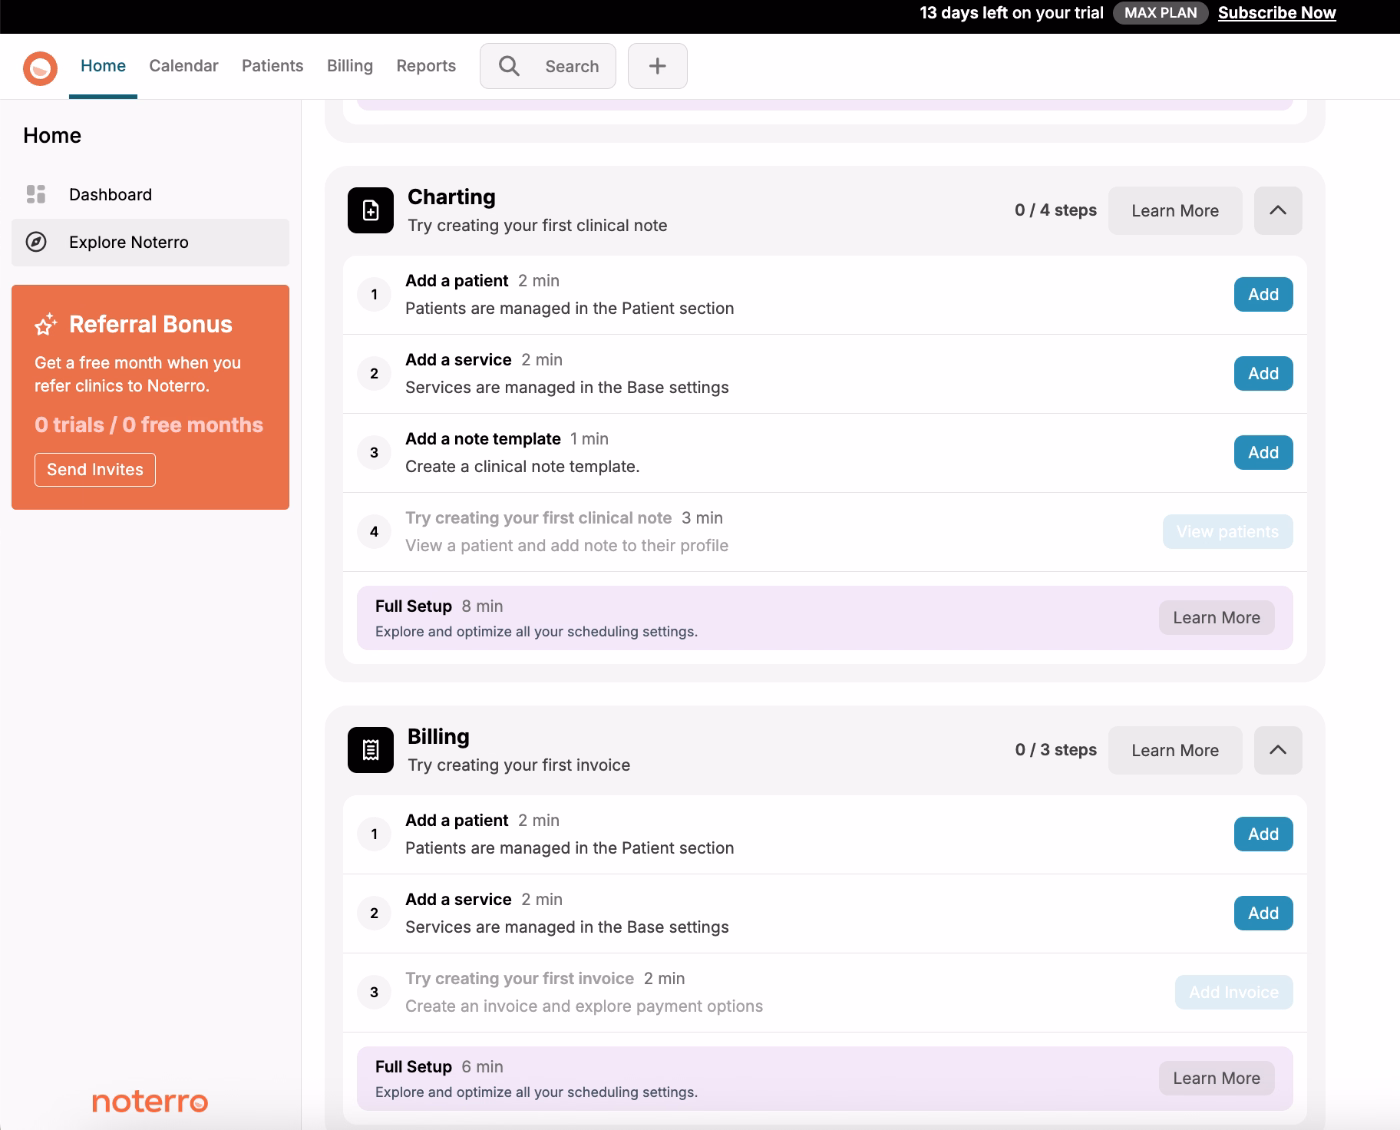Switch to the Calendar tab
This screenshot has height=1130, width=1400.
click(x=183, y=66)
